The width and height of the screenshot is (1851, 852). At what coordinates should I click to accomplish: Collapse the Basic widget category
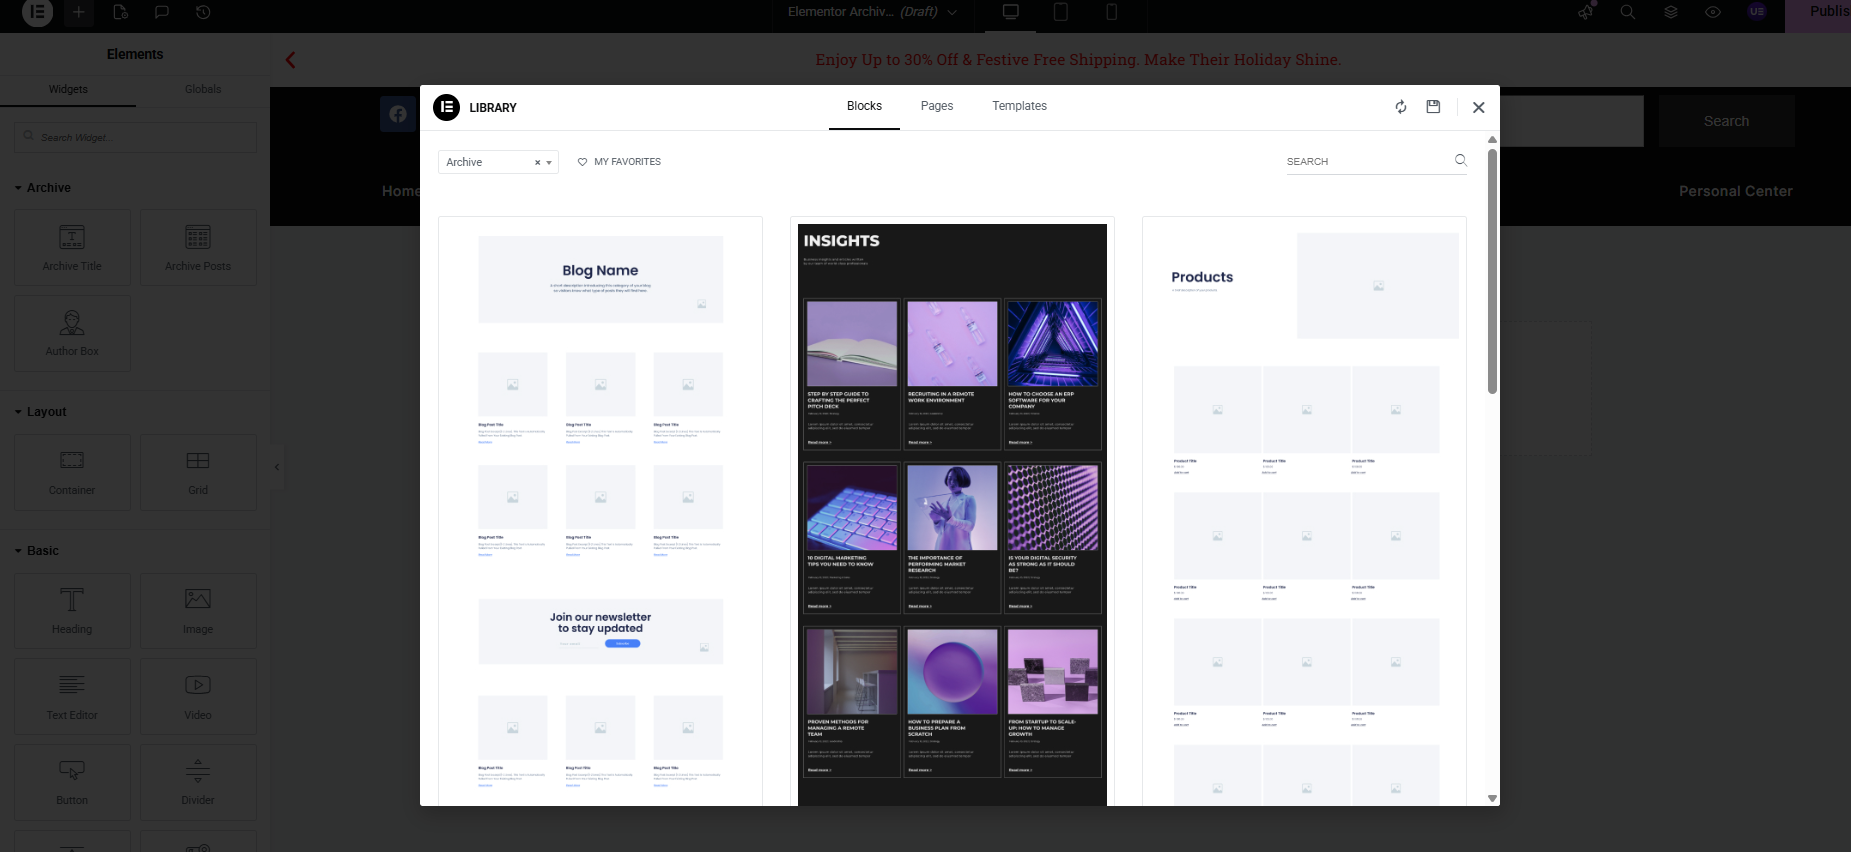[x=37, y=551]
